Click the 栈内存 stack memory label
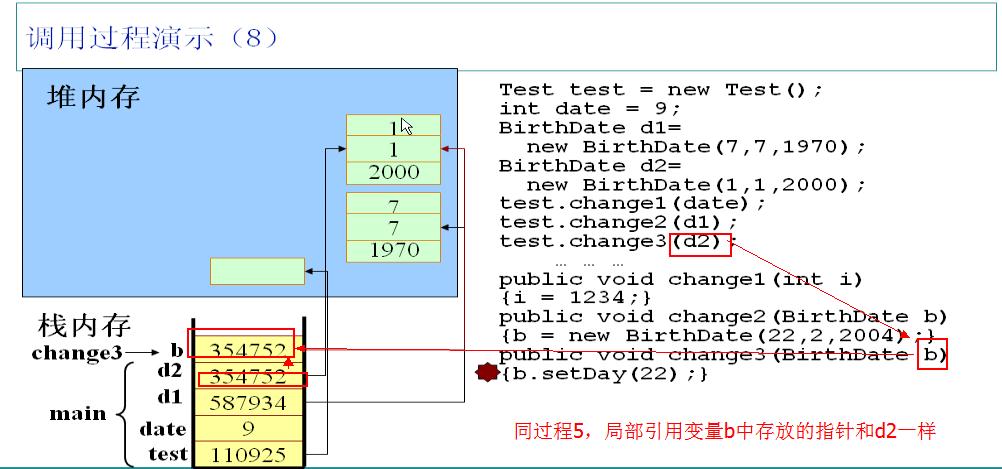The height and width of the screenshot is (469, 1002). [x=84, y=326]
